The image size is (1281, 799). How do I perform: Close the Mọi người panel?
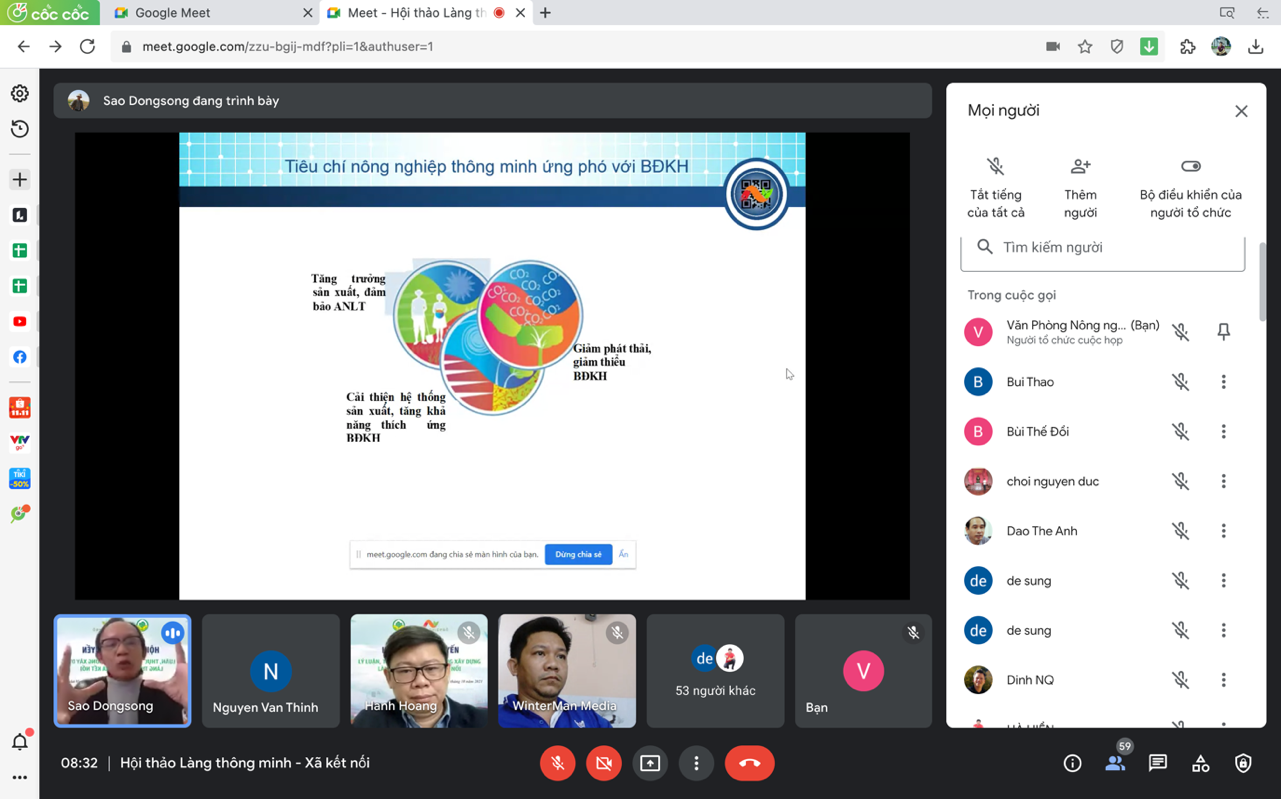(x=1241, y=111)
